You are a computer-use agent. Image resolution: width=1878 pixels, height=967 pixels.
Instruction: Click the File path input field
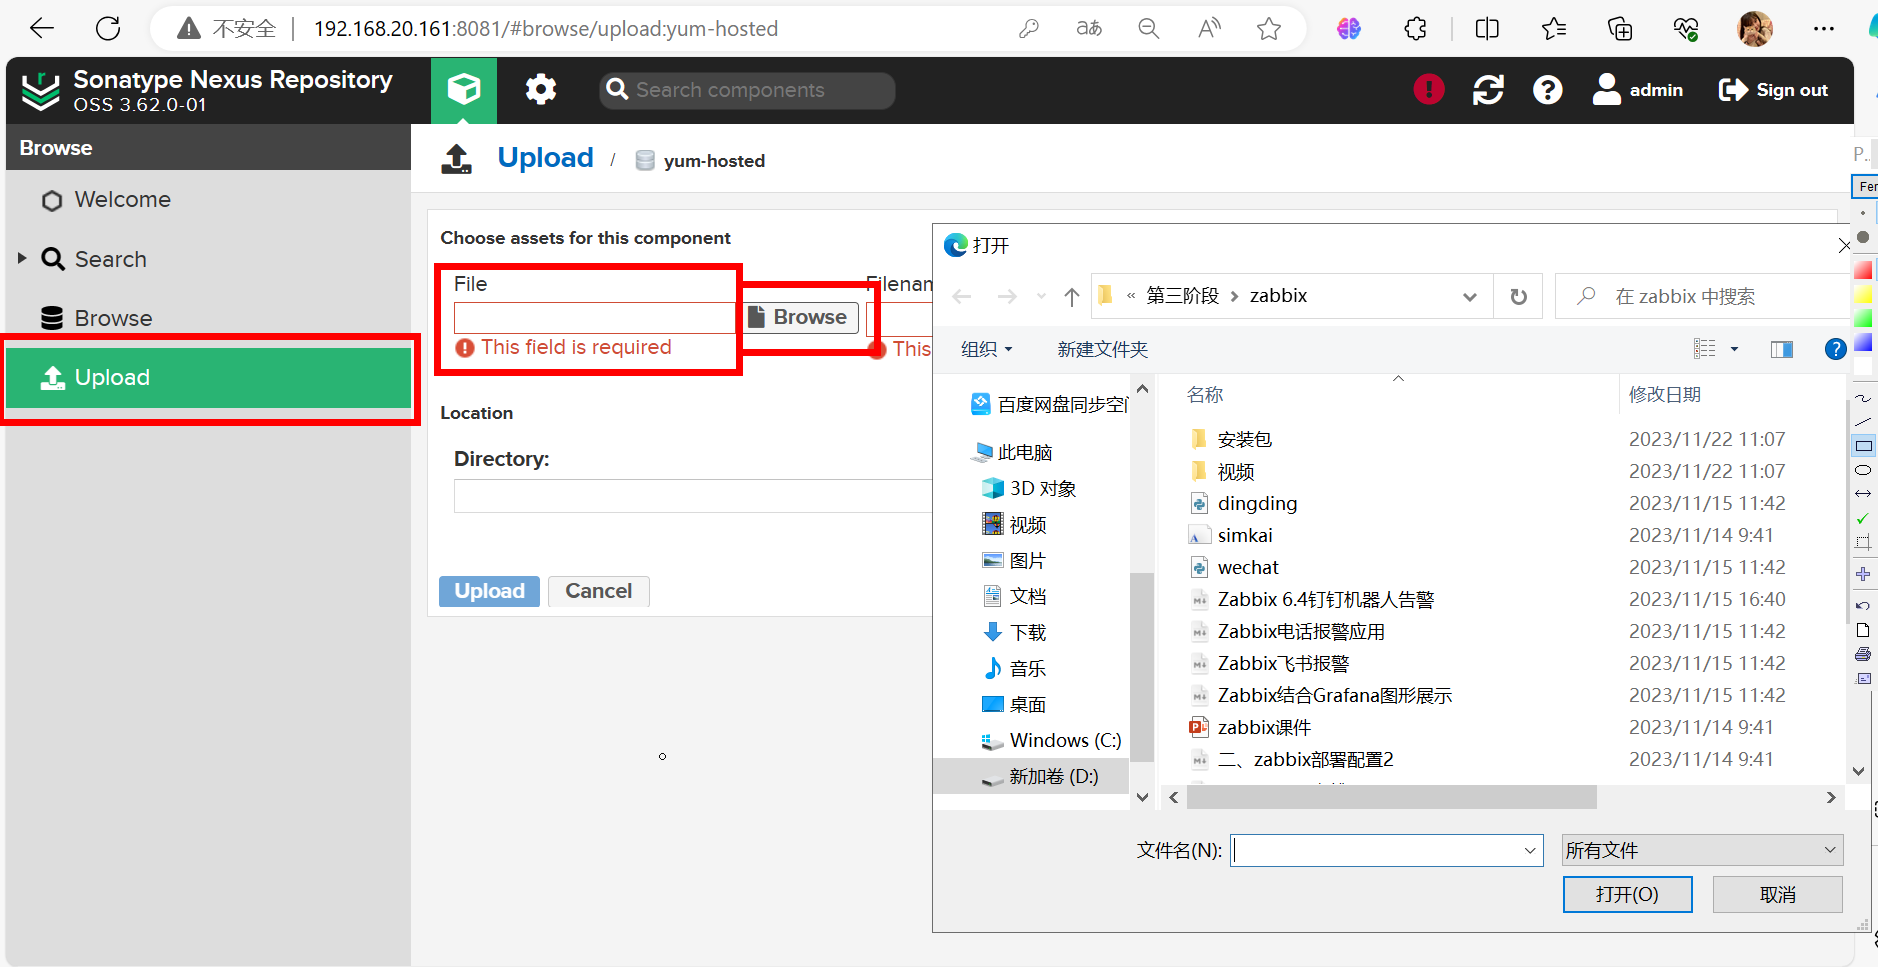coord(595,317)
